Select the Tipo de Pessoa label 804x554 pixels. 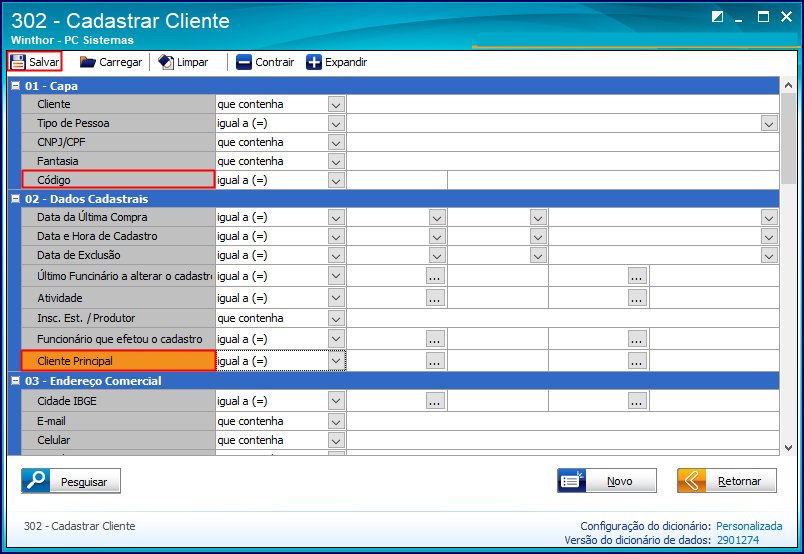[x=118, y=123]
